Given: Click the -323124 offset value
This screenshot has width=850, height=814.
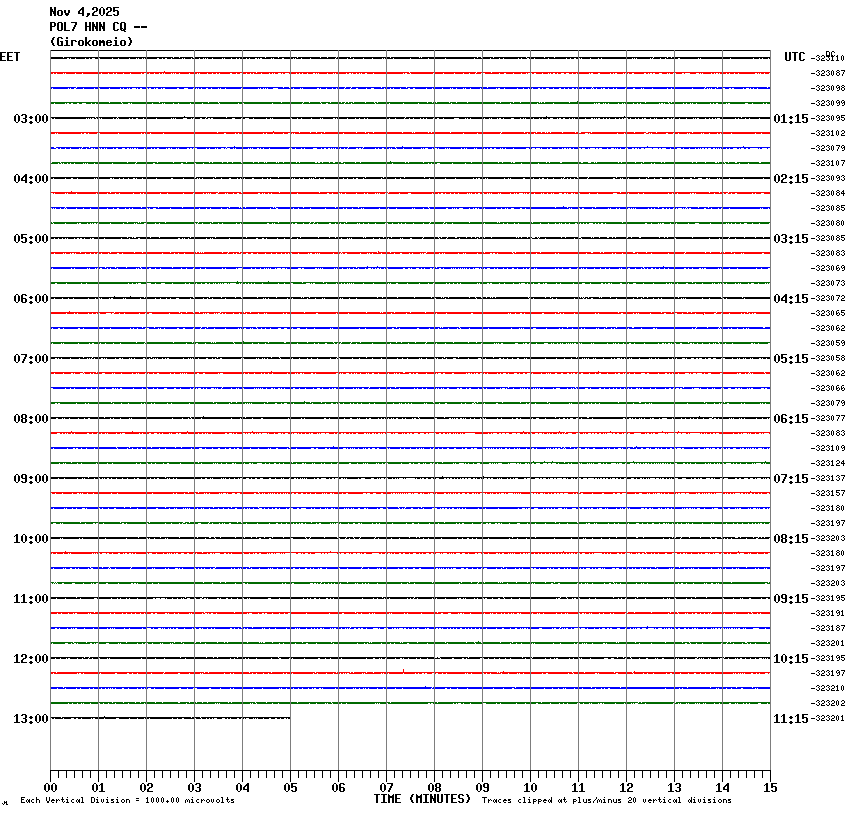Looking at the screenshot, I should point(829,464).
